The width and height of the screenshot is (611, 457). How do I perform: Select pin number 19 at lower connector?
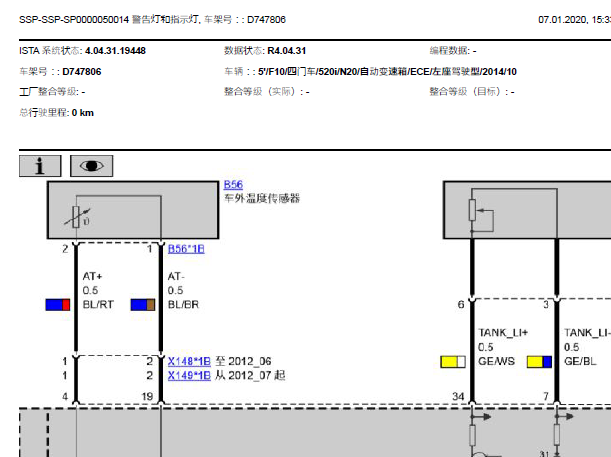147,397
